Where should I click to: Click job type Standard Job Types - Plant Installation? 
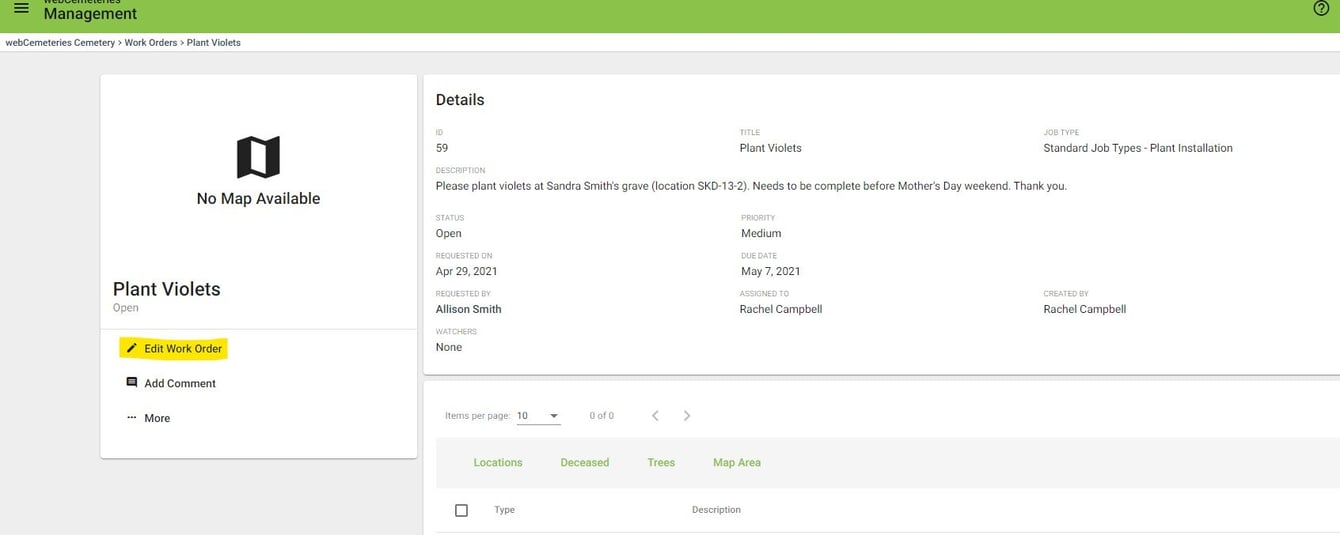[1138, 148]
